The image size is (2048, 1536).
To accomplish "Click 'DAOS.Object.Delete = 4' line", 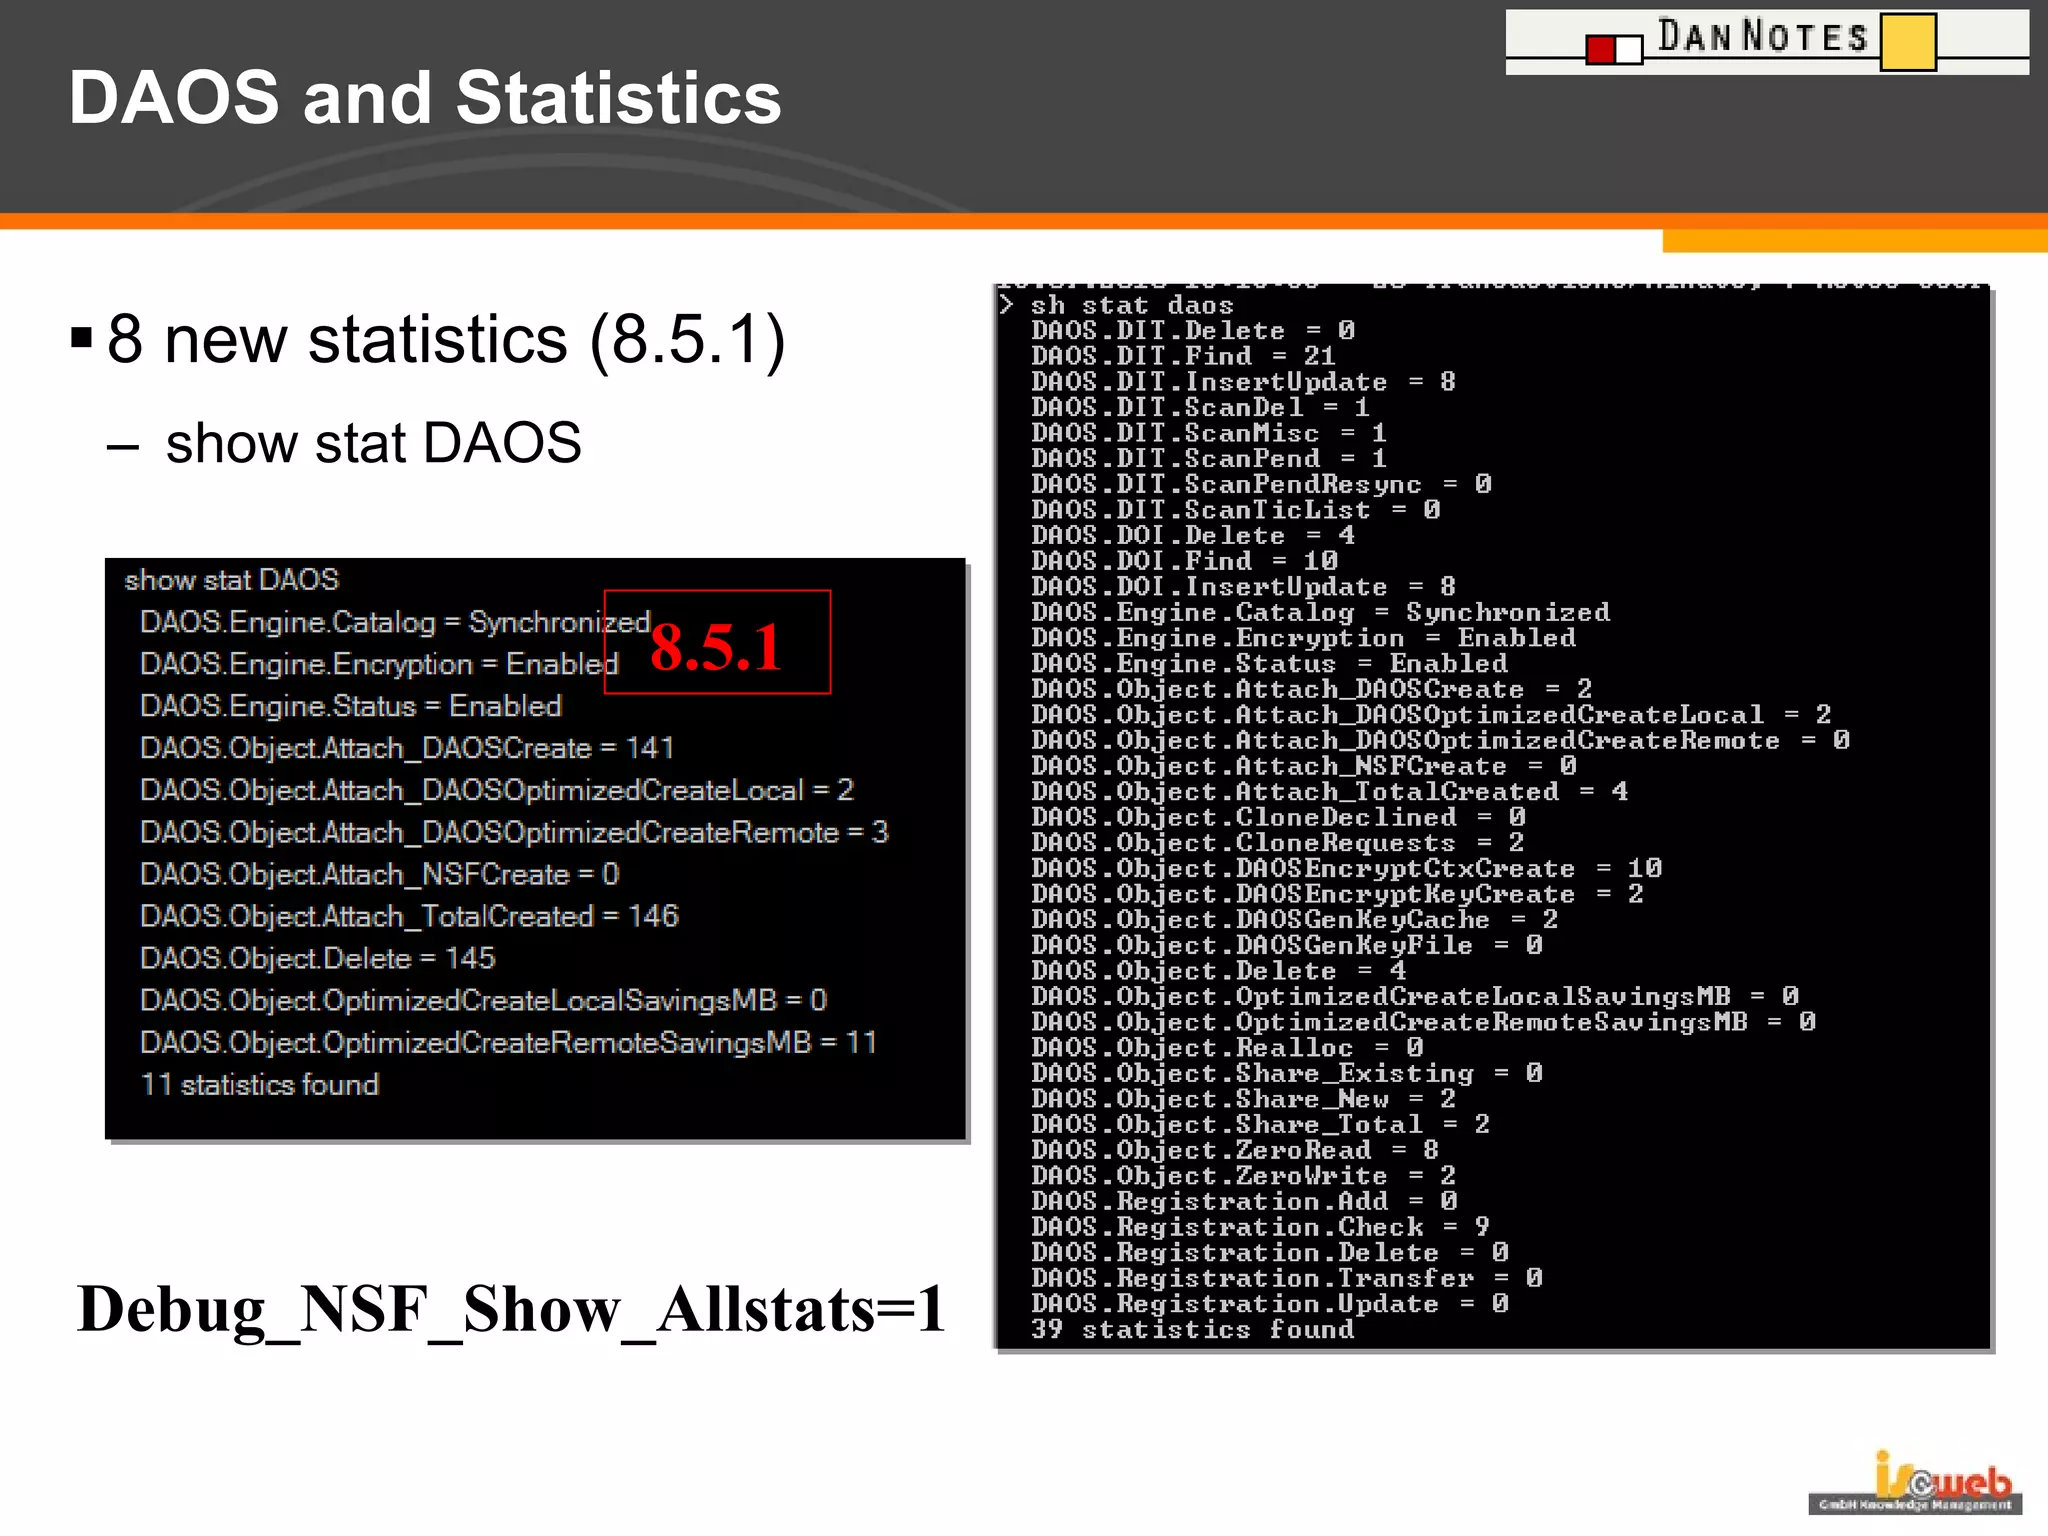I will tap(1219, 971).
